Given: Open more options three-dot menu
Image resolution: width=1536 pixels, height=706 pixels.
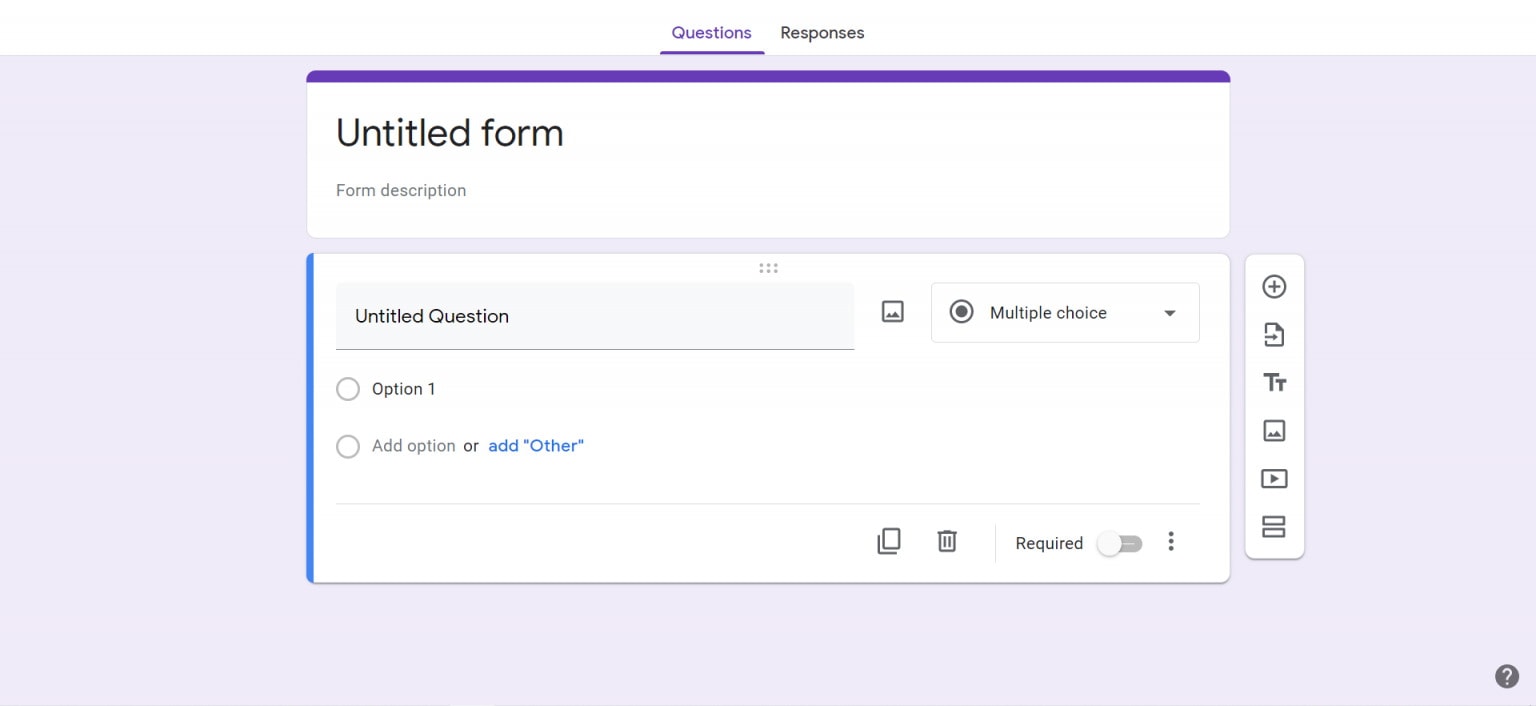Looking at the screenshot, I should pyautogui.click(x=1171, y=542).
